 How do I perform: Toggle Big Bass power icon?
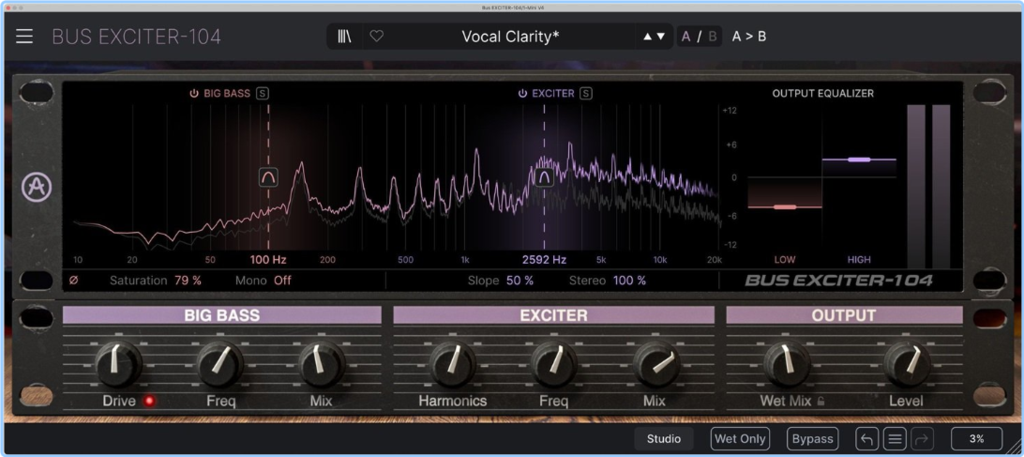pos(194,93)
